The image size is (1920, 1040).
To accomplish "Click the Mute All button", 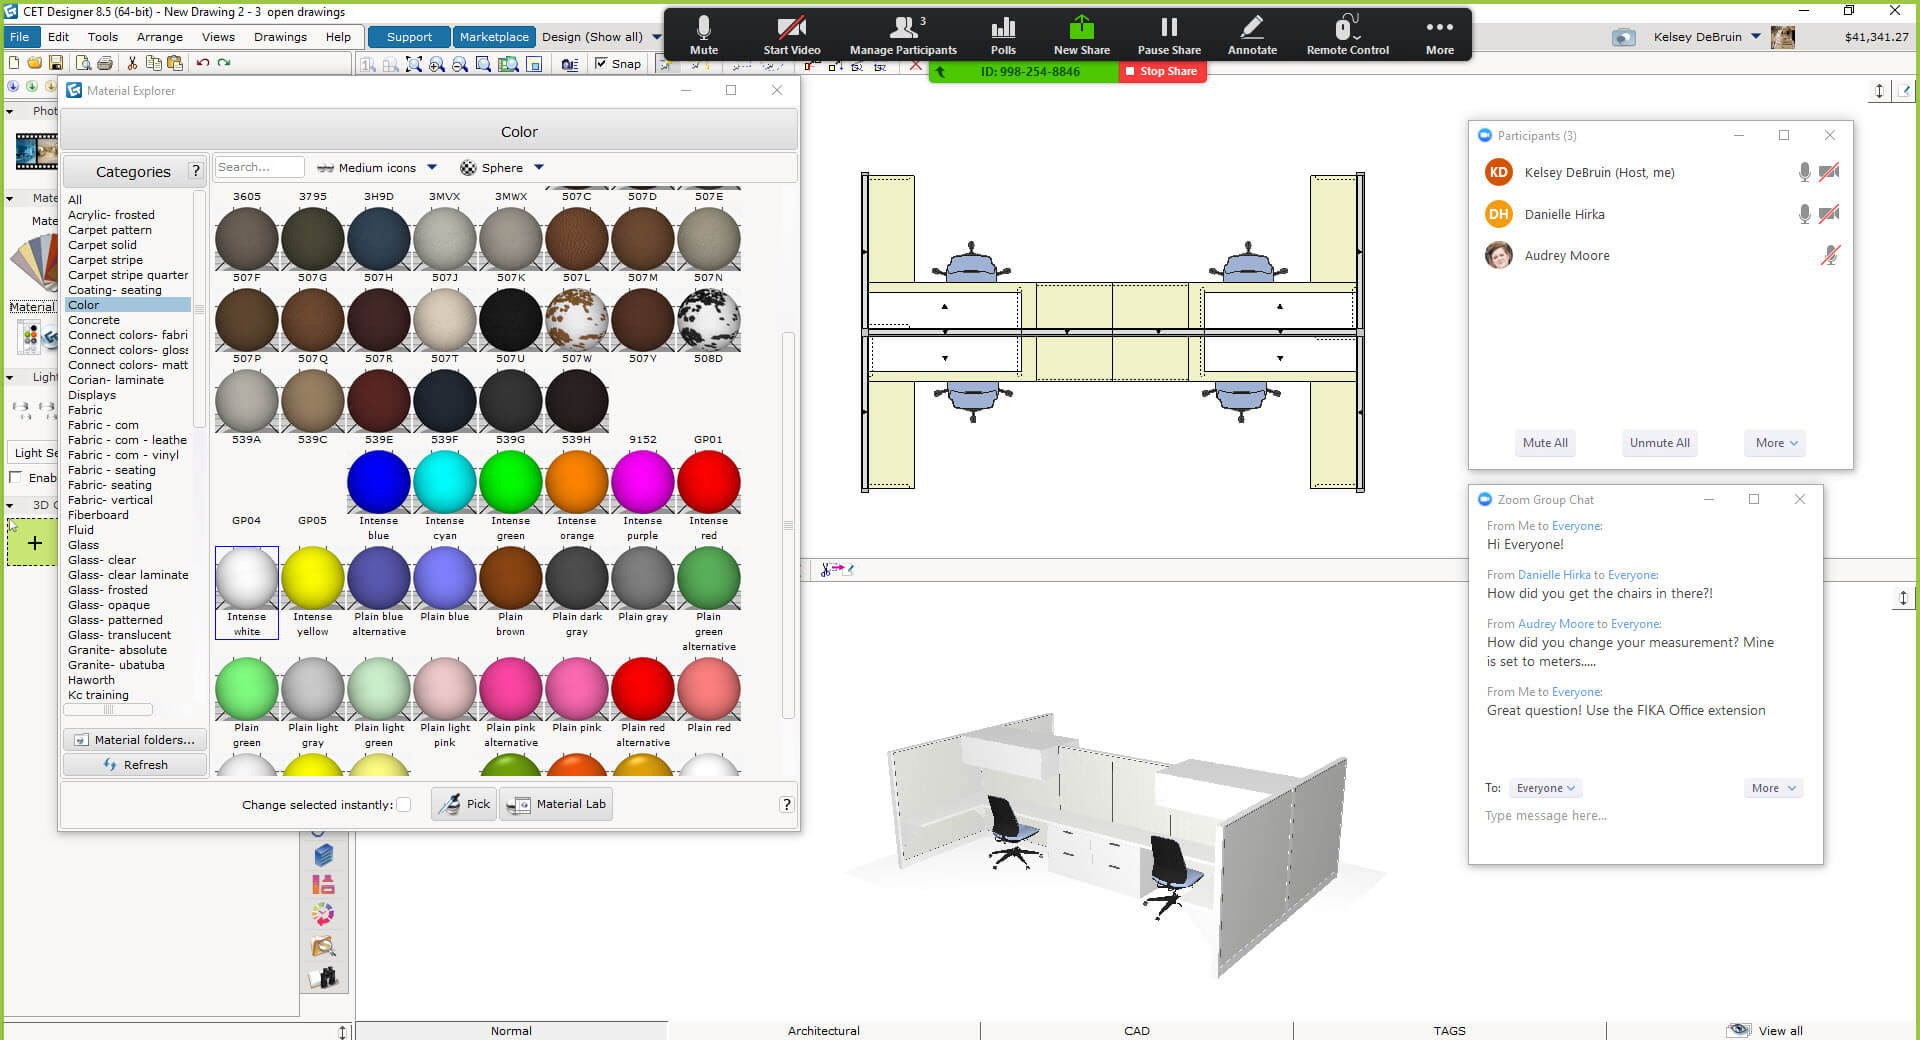I will click(1545, 443).
